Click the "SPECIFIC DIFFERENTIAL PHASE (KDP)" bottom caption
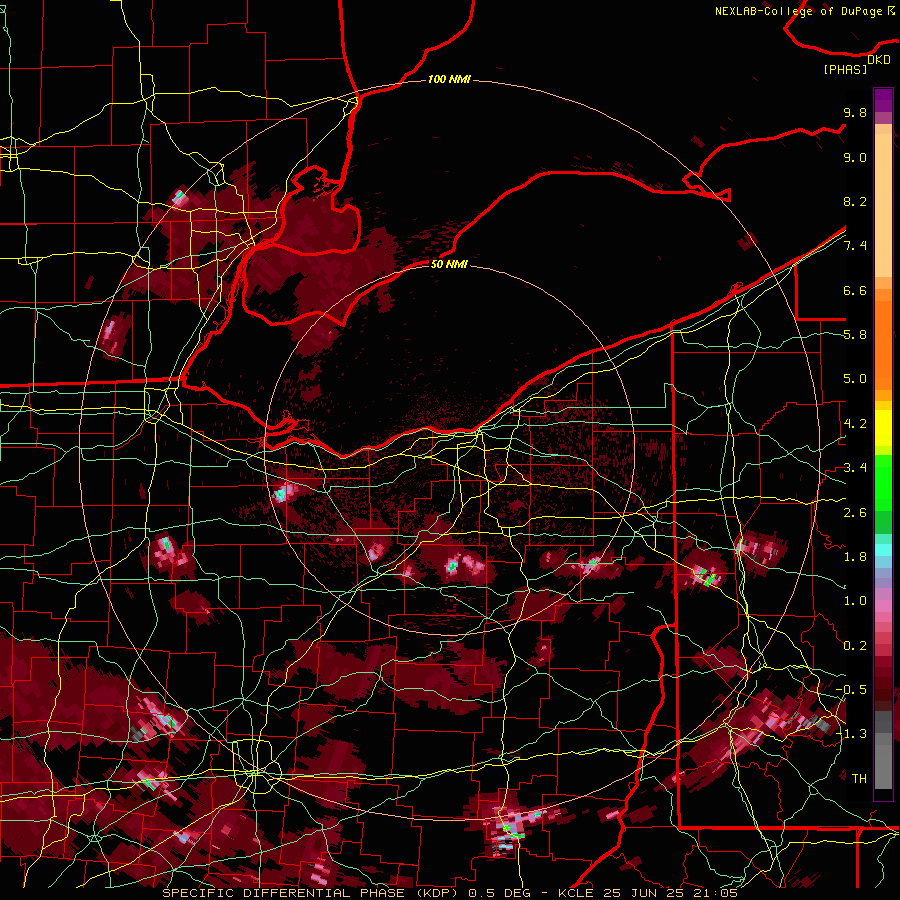Image resolution: width=900 pixels, height=900 pixels. click(x=312, y=893)
